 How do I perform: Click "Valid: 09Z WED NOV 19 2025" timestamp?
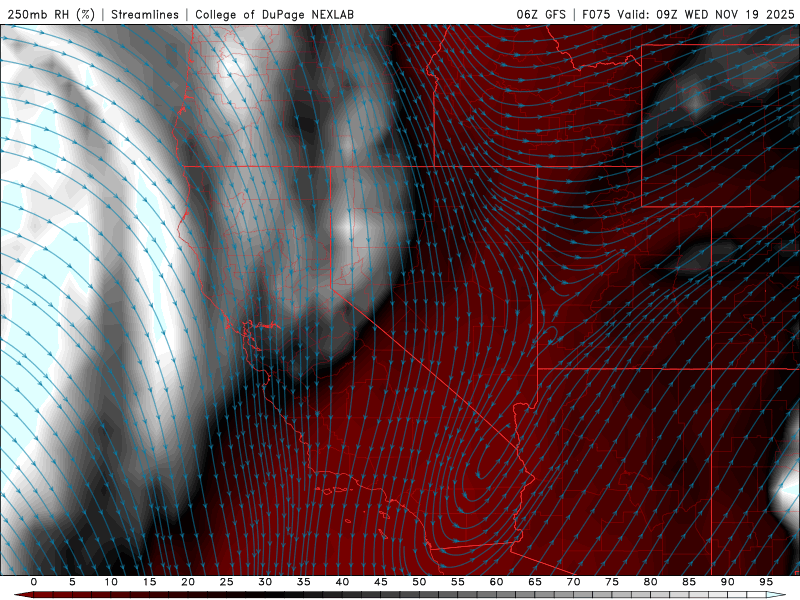coord(706,14)
